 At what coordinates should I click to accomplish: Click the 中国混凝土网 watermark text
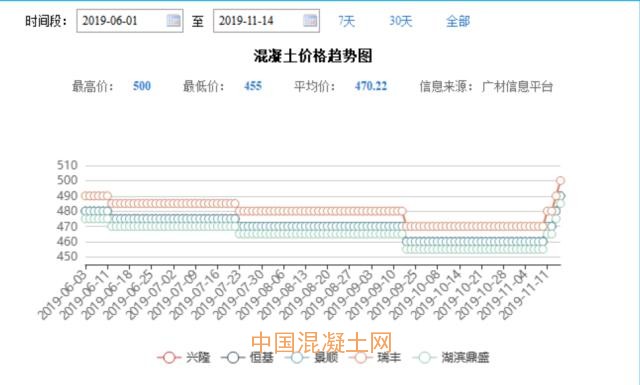tap(321, 342)
